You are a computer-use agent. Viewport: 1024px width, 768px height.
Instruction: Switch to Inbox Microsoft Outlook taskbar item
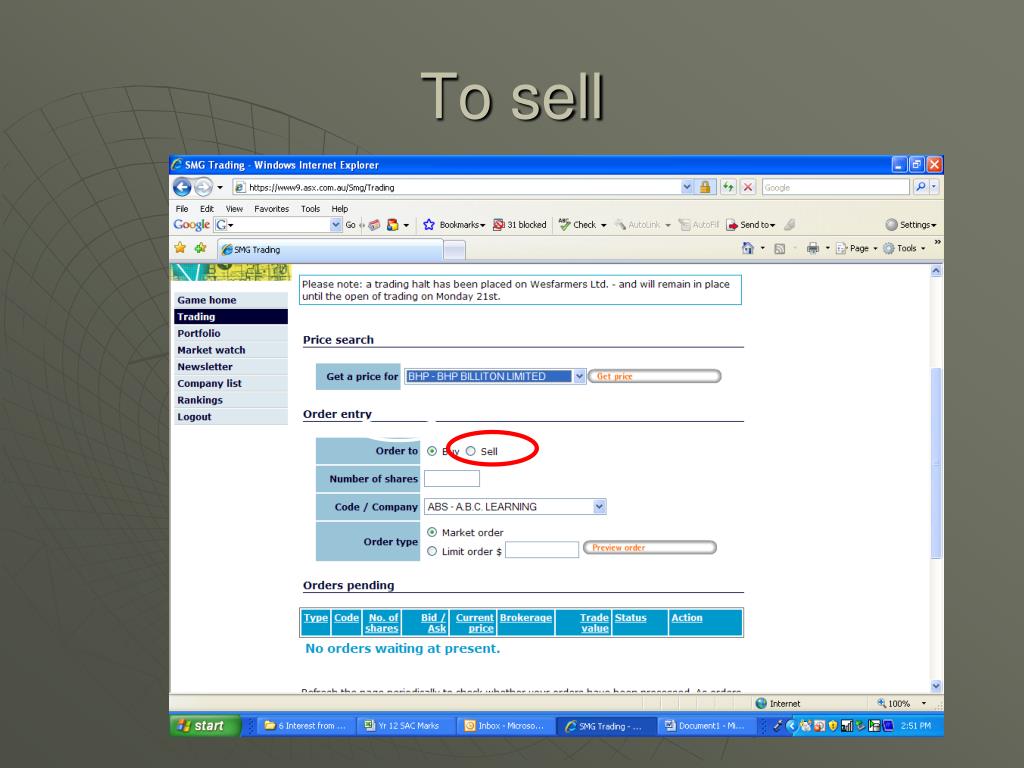point(504,726)
